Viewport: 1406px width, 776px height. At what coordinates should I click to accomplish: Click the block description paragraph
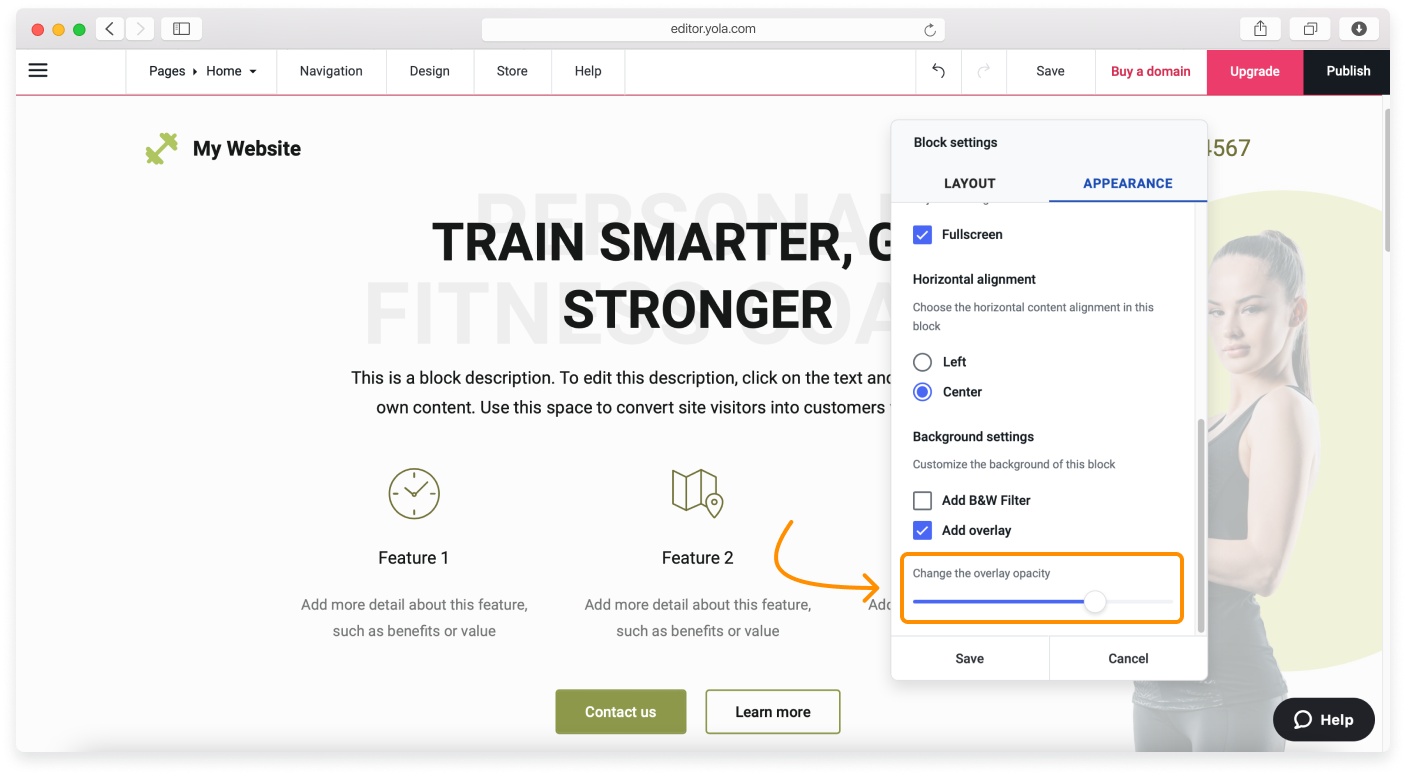point(621,393)
